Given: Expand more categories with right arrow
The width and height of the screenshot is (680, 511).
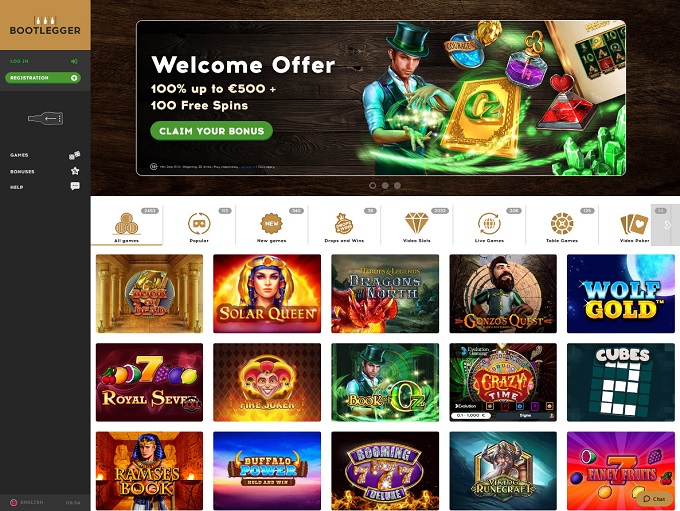Looking at the screenshot, I should click(x=667, y=225).
